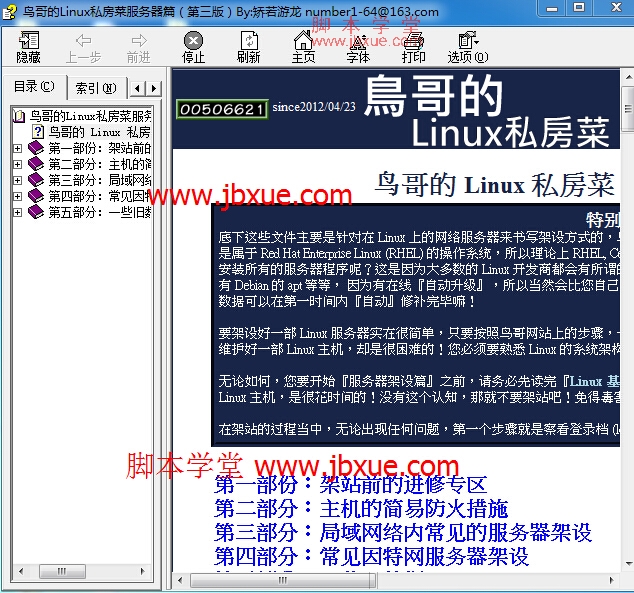The height and width of the screenshot is (593, 634).
Task: Click content pane horizontal scroll right arrow
Action: click(x=611, y=580)
